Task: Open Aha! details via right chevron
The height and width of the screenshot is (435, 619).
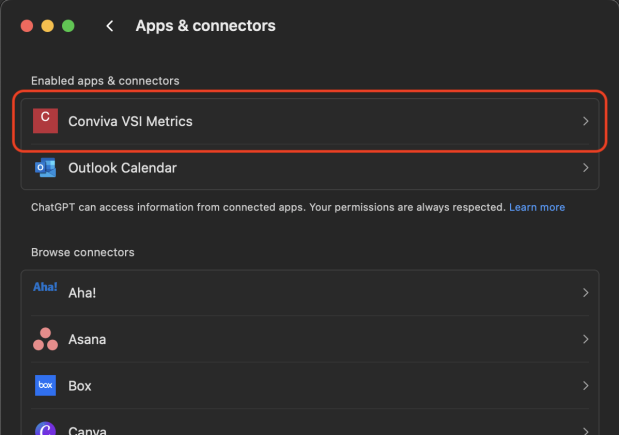Action: pos(585,293)
